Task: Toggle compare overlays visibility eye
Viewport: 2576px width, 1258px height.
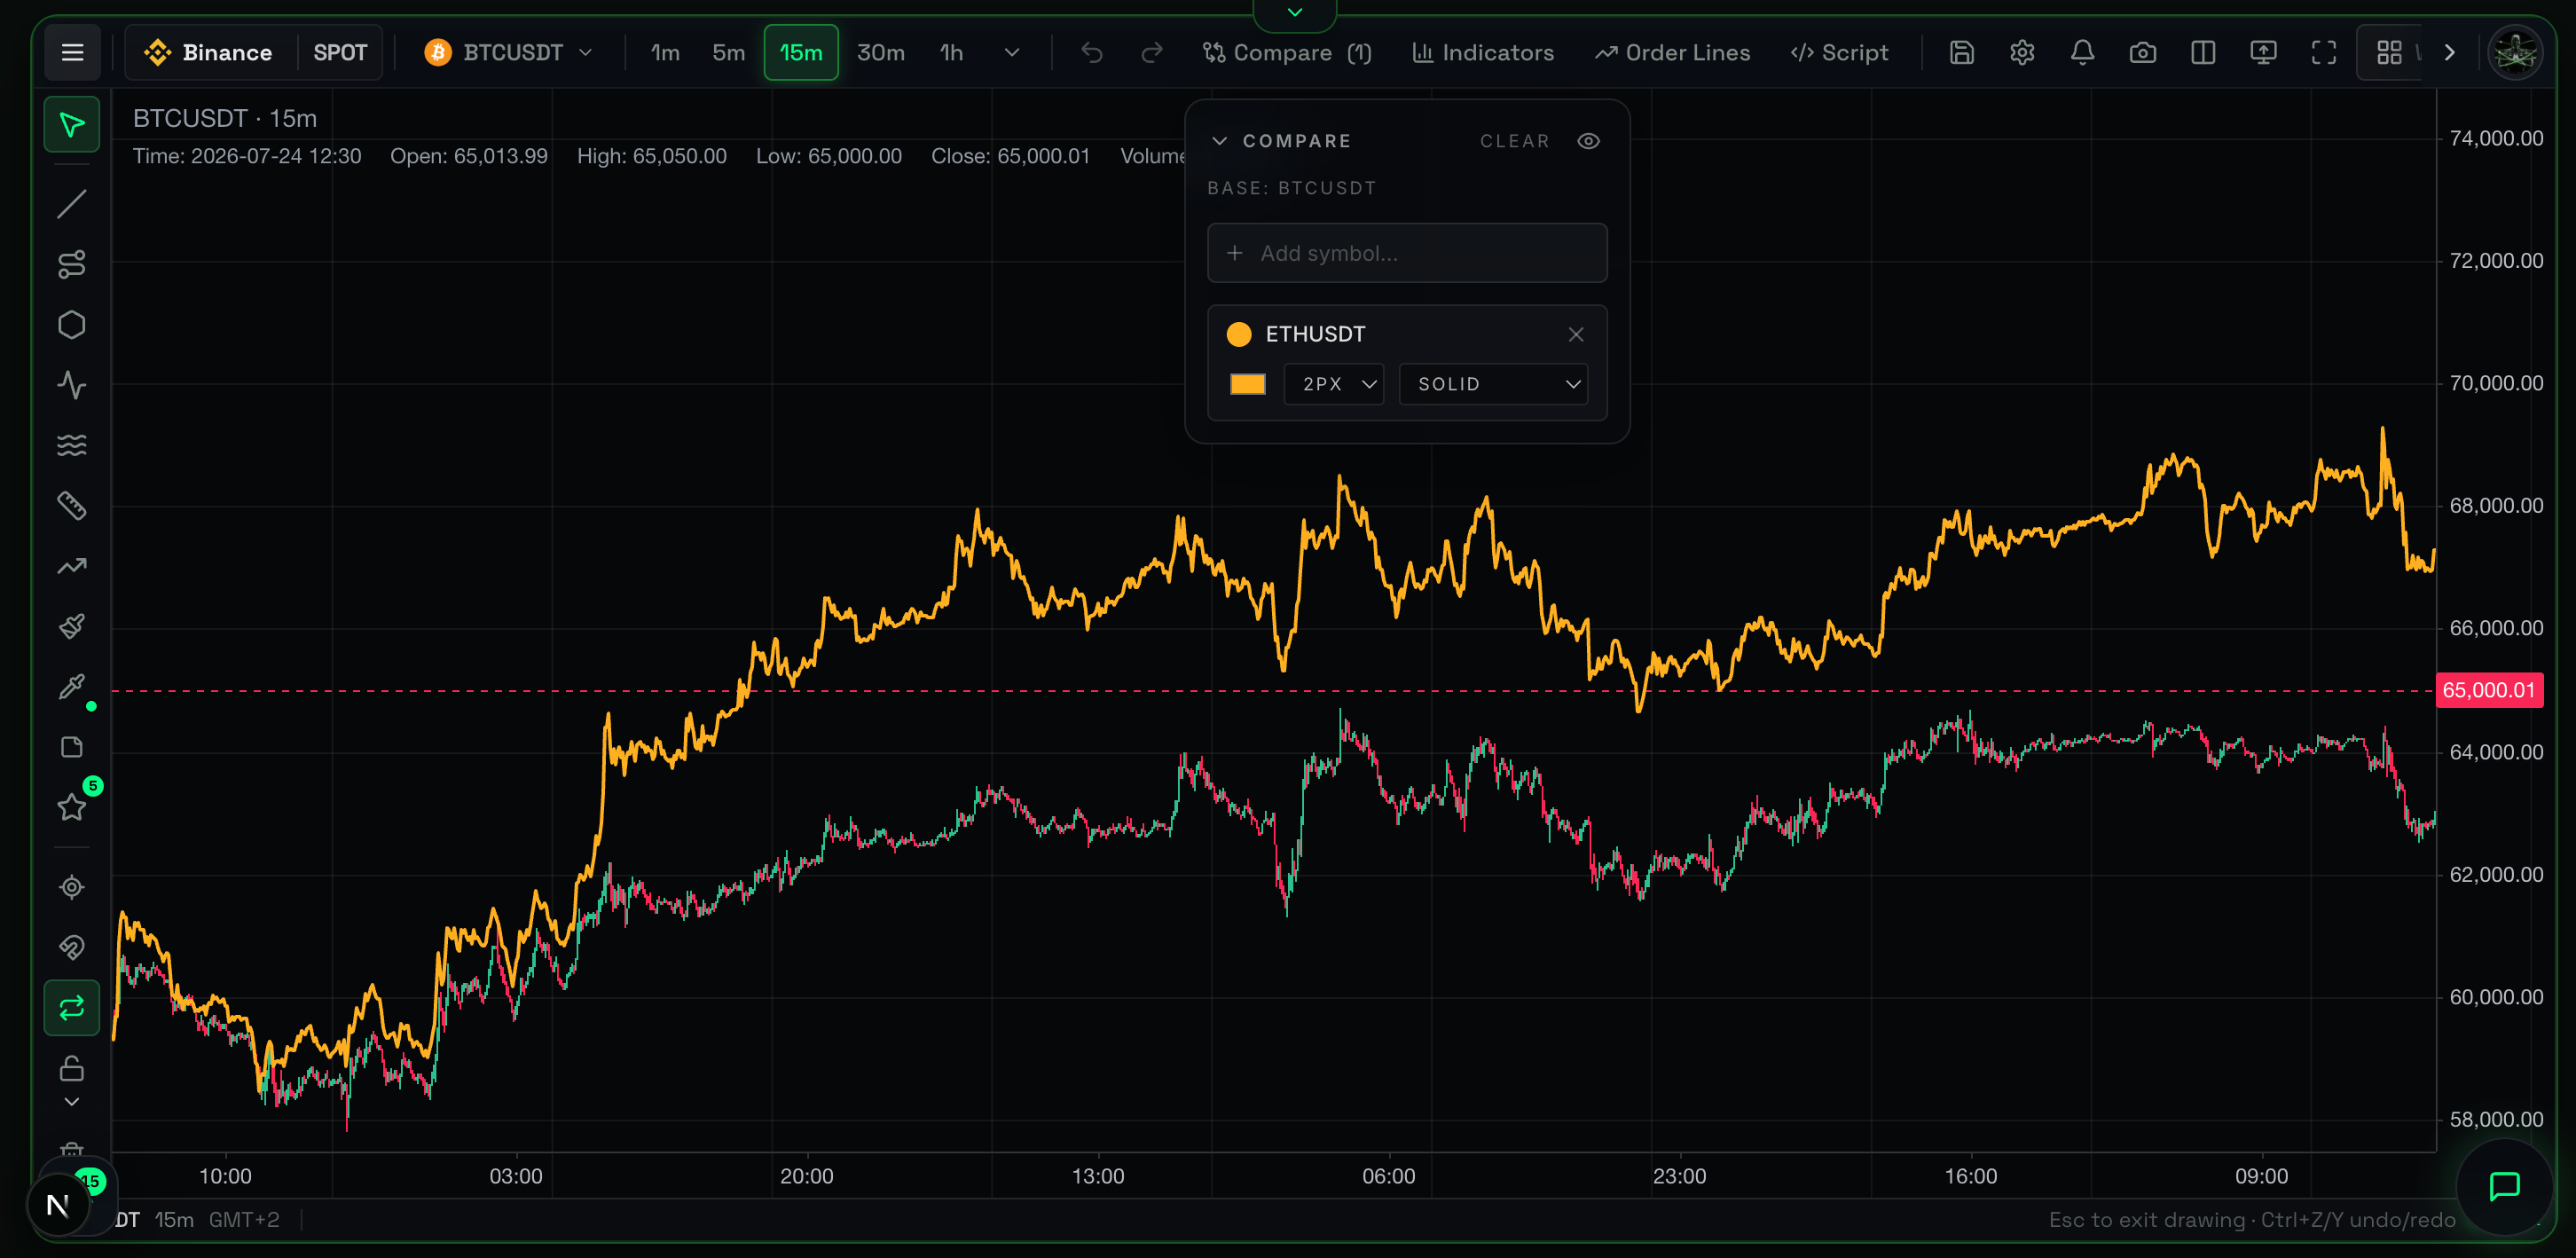Action: (x=1589, y=141)
